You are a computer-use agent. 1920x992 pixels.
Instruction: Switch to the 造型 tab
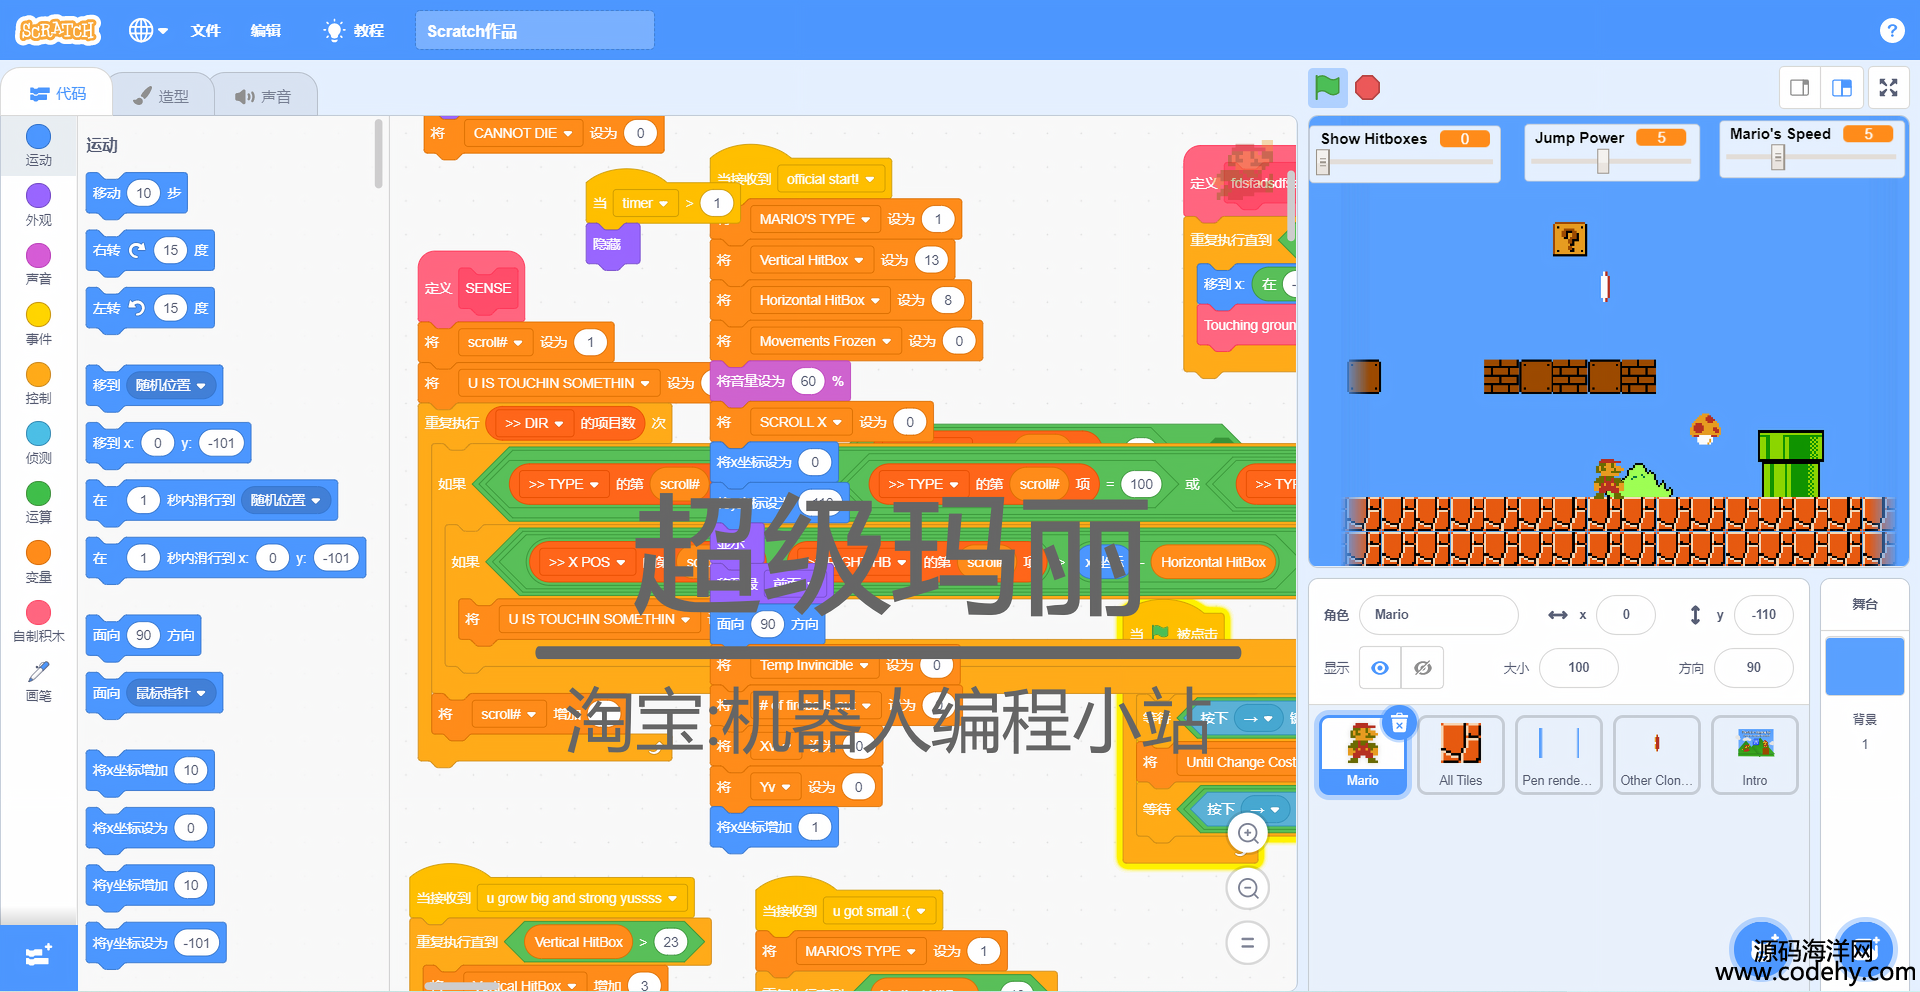pyautogui.click(x=162, y=96)
